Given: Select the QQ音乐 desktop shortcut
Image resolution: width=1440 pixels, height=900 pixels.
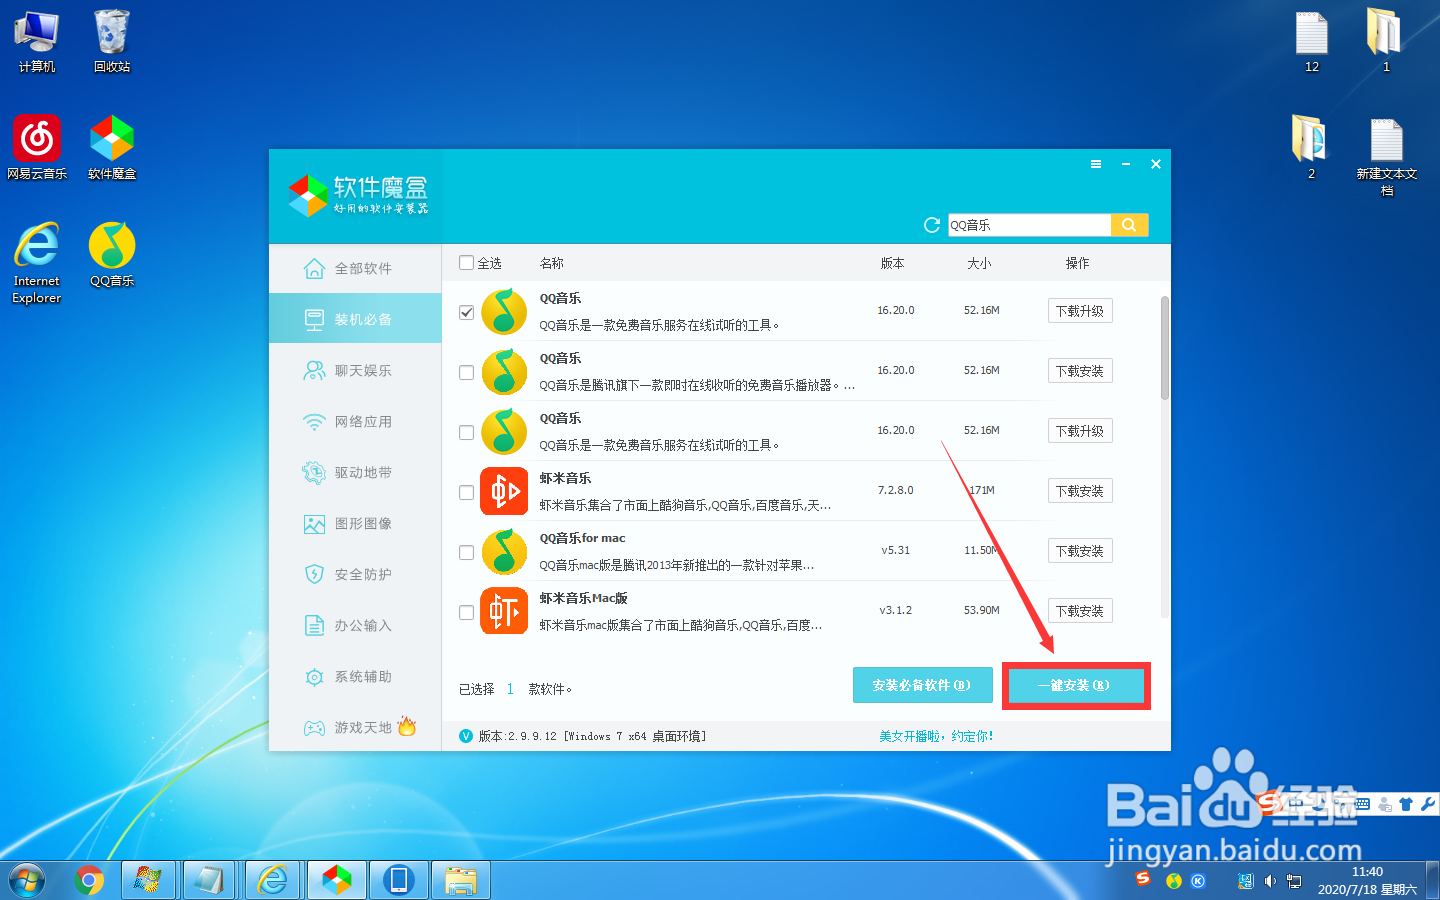Looking at the screenshot, I should coord(112,255).
